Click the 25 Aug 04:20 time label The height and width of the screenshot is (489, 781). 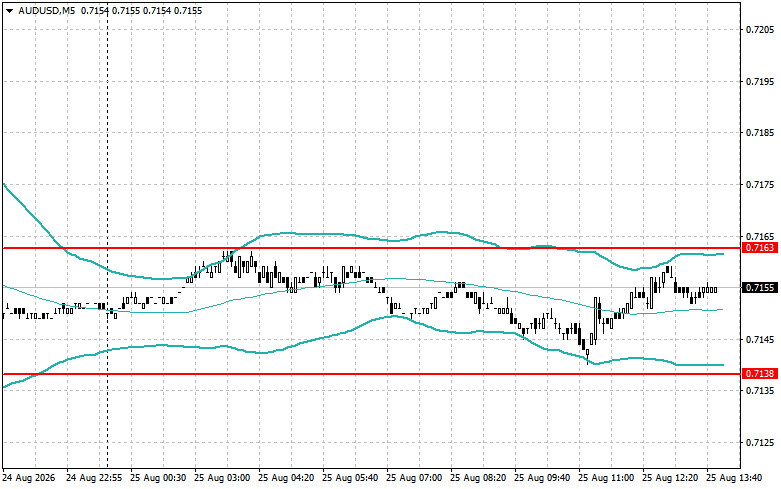[286, 478]
